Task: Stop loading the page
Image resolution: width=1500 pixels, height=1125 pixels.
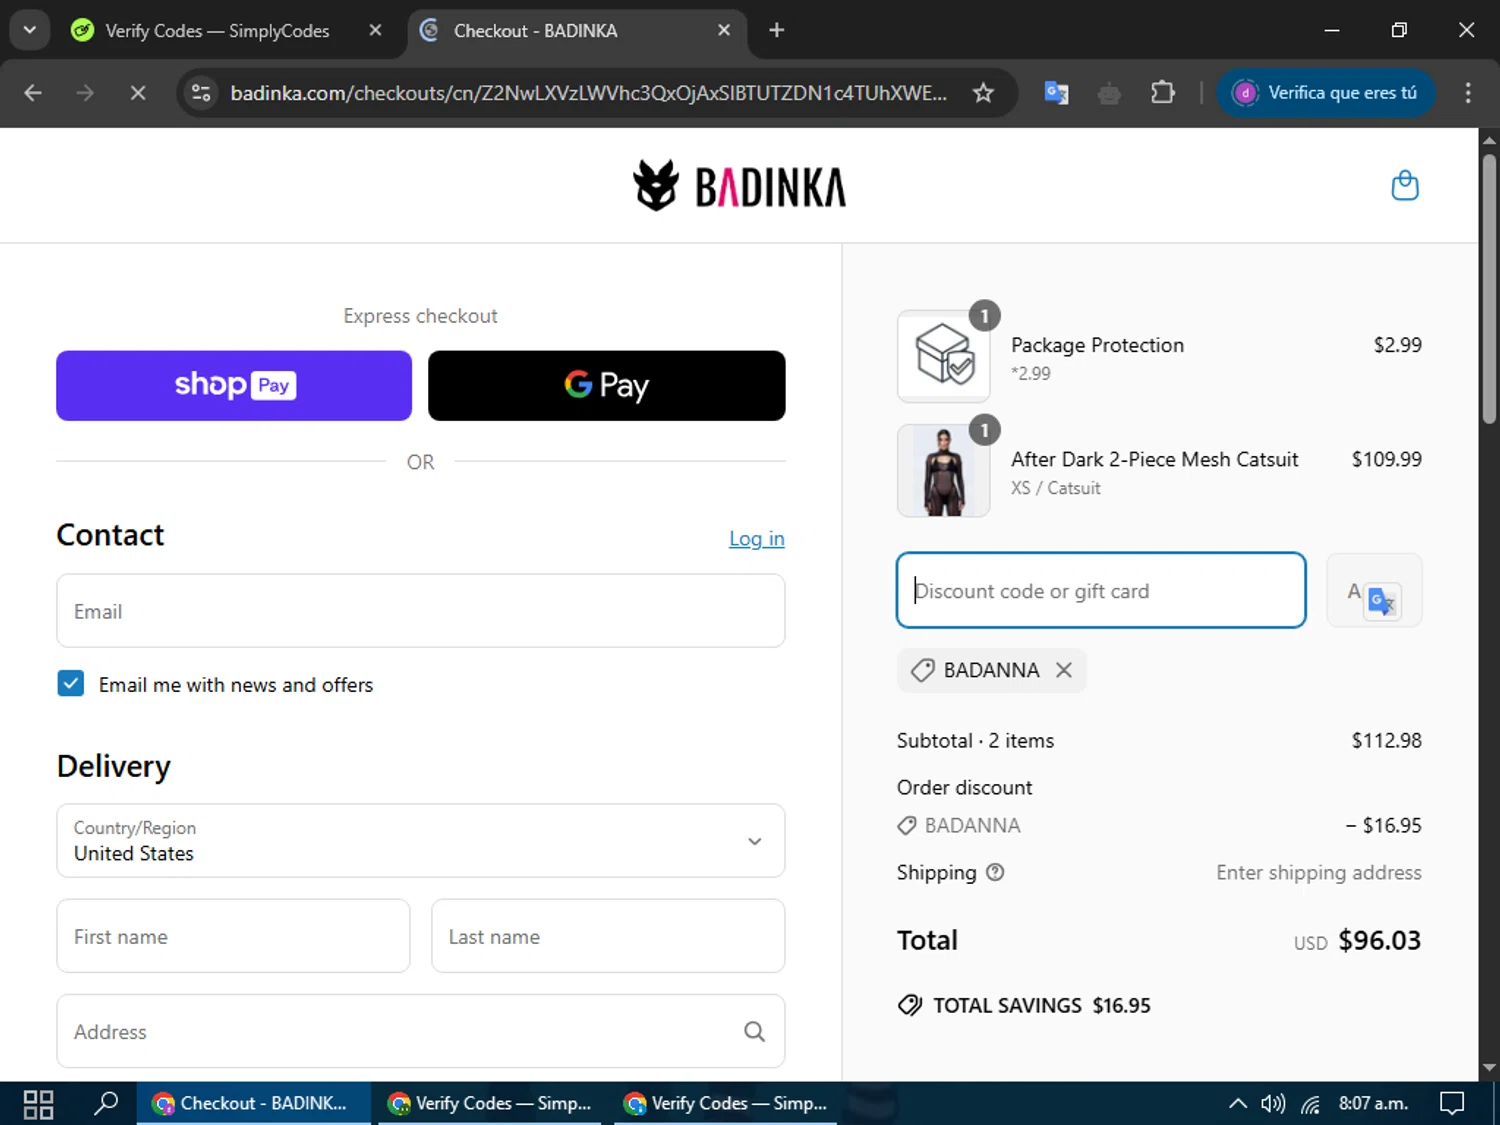Action: [138, 93]
